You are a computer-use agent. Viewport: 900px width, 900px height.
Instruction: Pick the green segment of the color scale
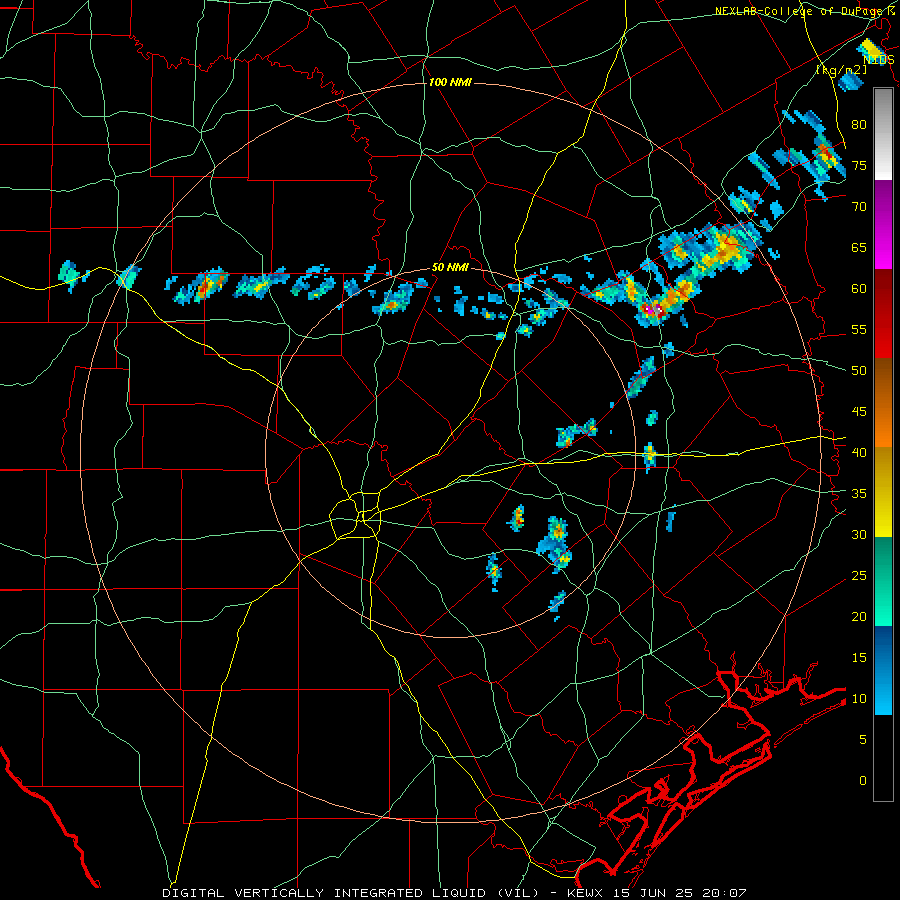pyautogui.click(x=883, y=581)
